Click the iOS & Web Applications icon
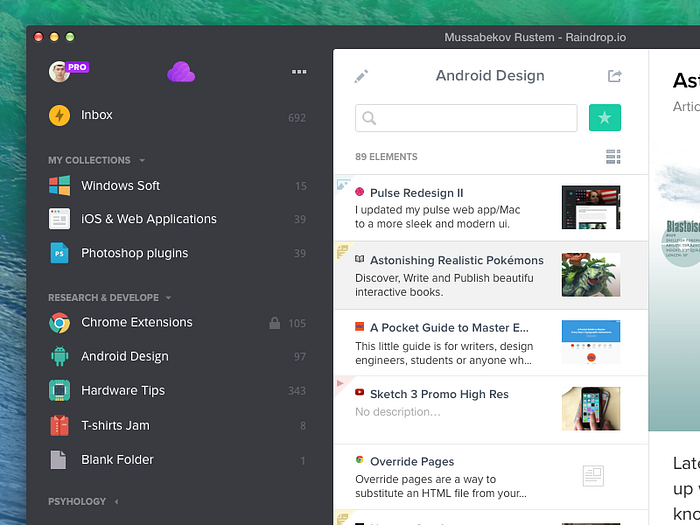700x525 pixels. (x=59, y=219)
